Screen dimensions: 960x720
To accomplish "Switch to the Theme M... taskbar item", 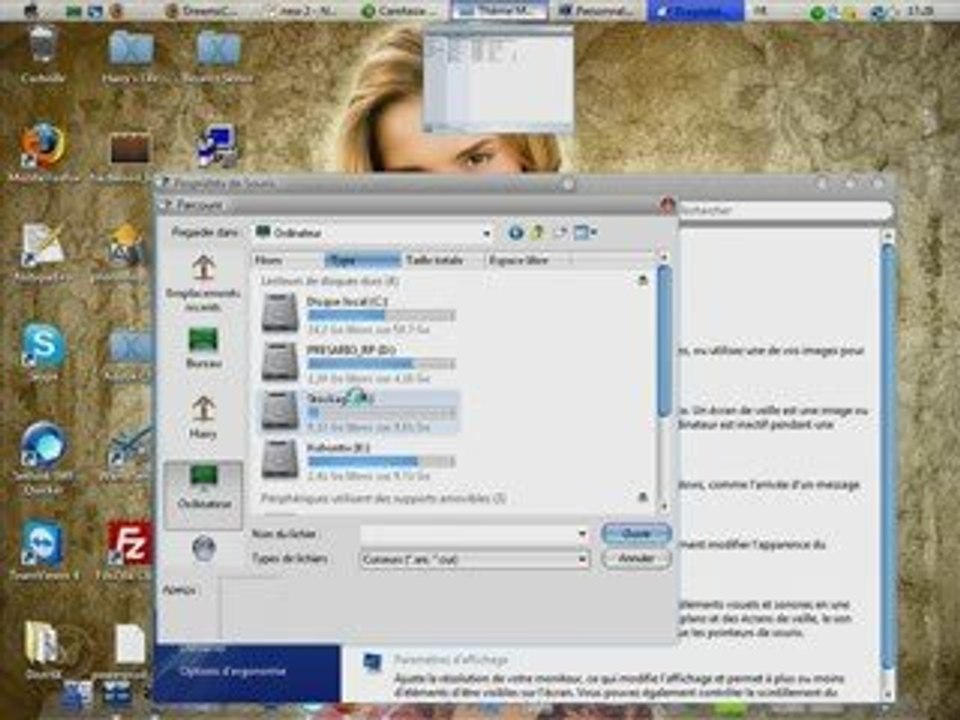I will point(498,10).
